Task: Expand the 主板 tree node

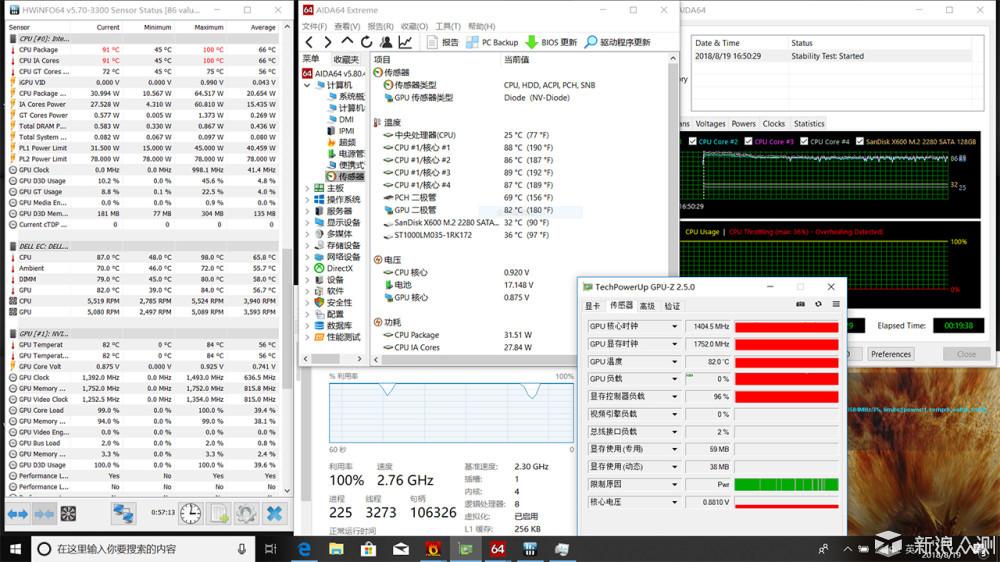Action: pos(307,188)
